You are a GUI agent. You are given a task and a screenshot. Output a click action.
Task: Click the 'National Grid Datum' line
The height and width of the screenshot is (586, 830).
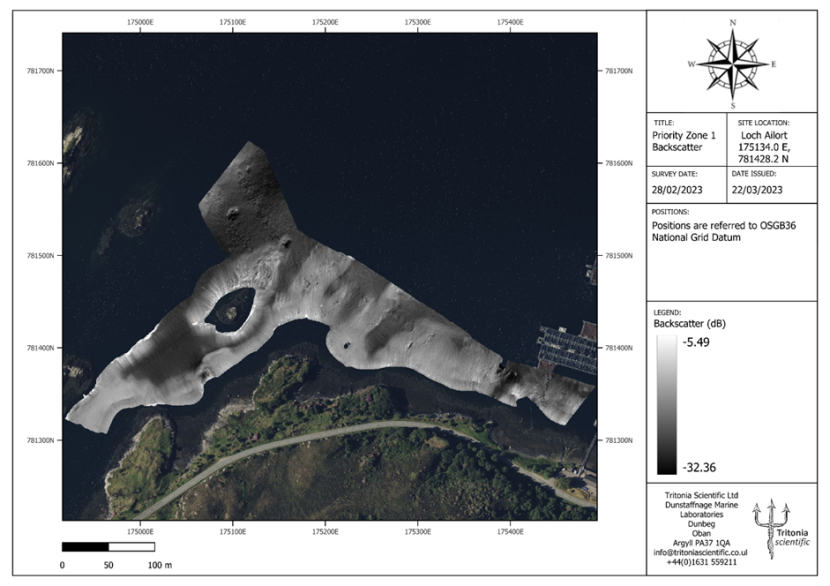click(696, 238)
